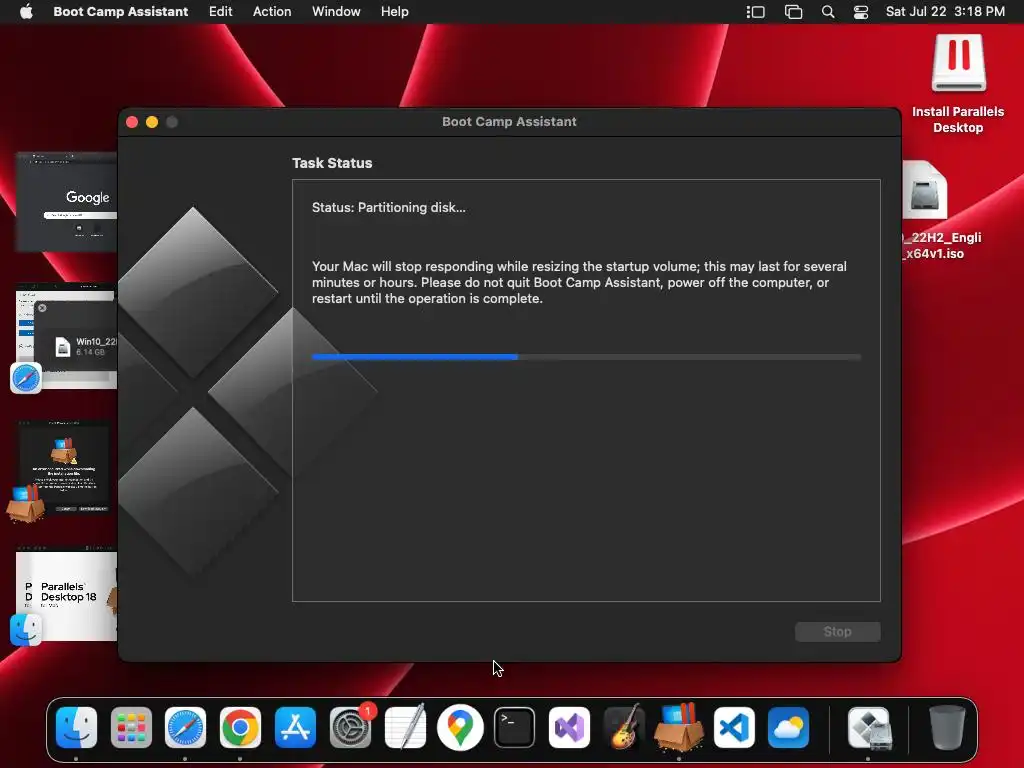Open GarageBand from the Dock
Image resolution: width=1024 pixels, height=768 pixels.
coord(624,726)
